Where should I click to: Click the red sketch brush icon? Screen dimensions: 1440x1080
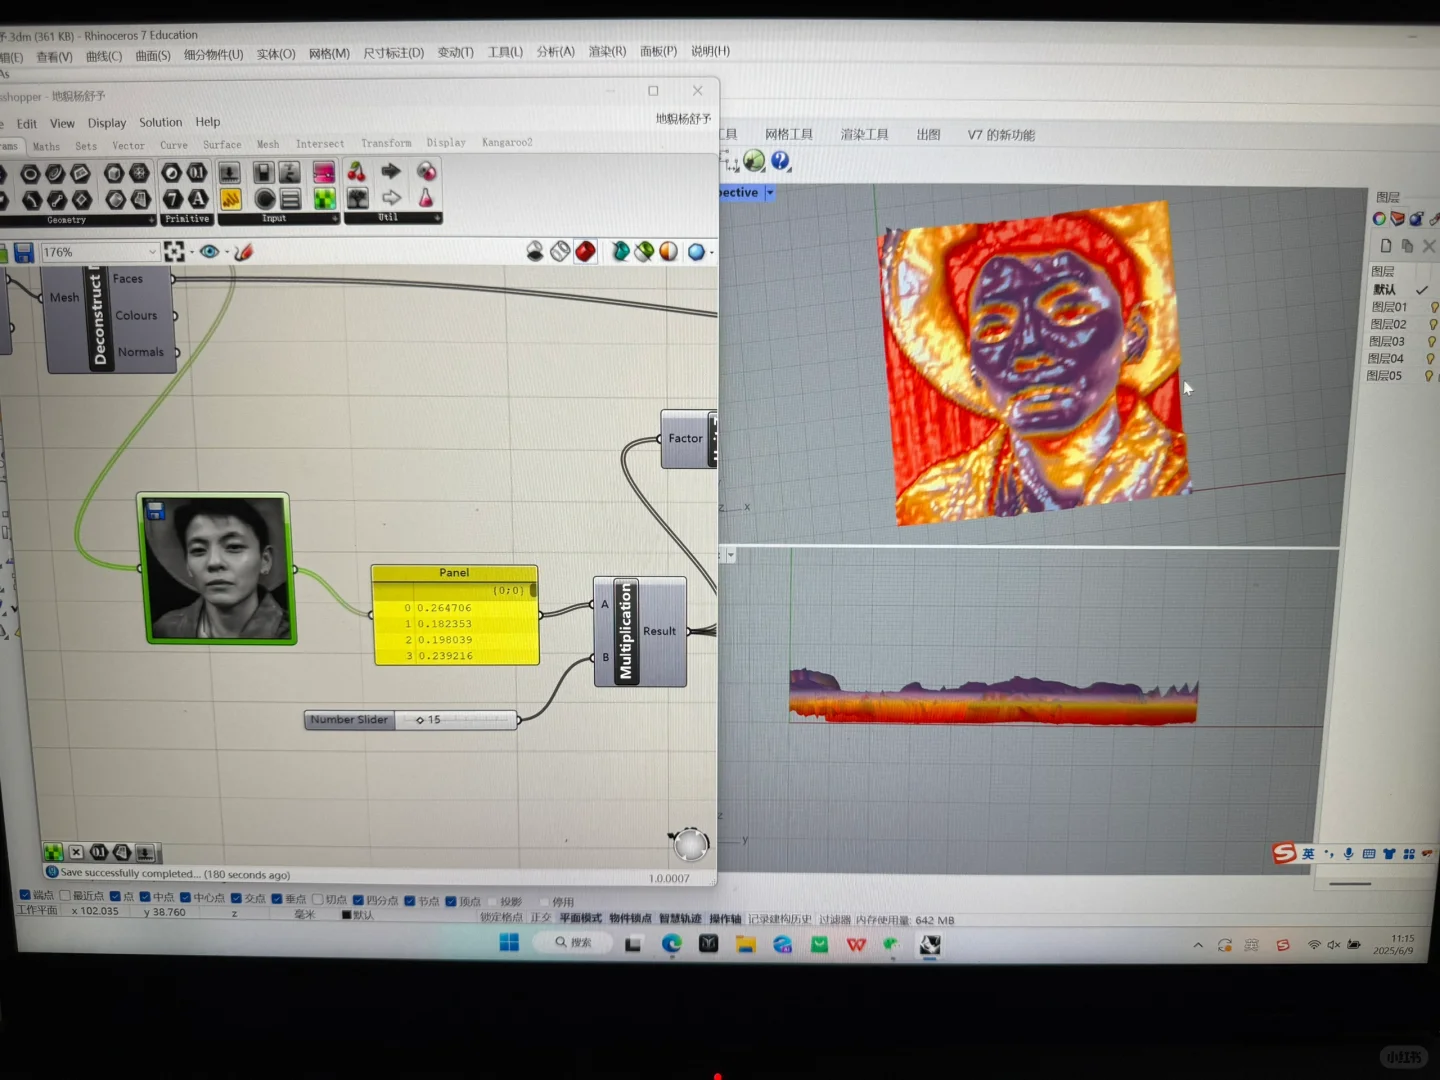(243, 252)
